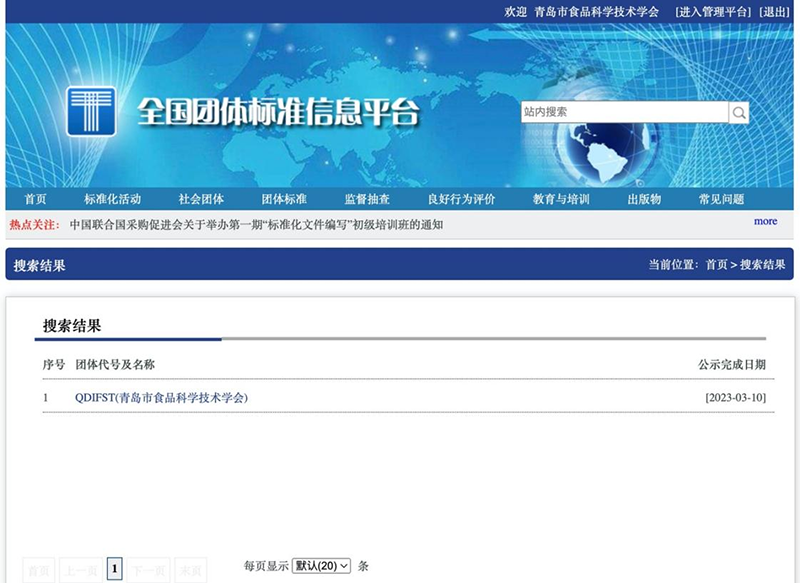Select 常见问题 in the navigation bar

721,199
